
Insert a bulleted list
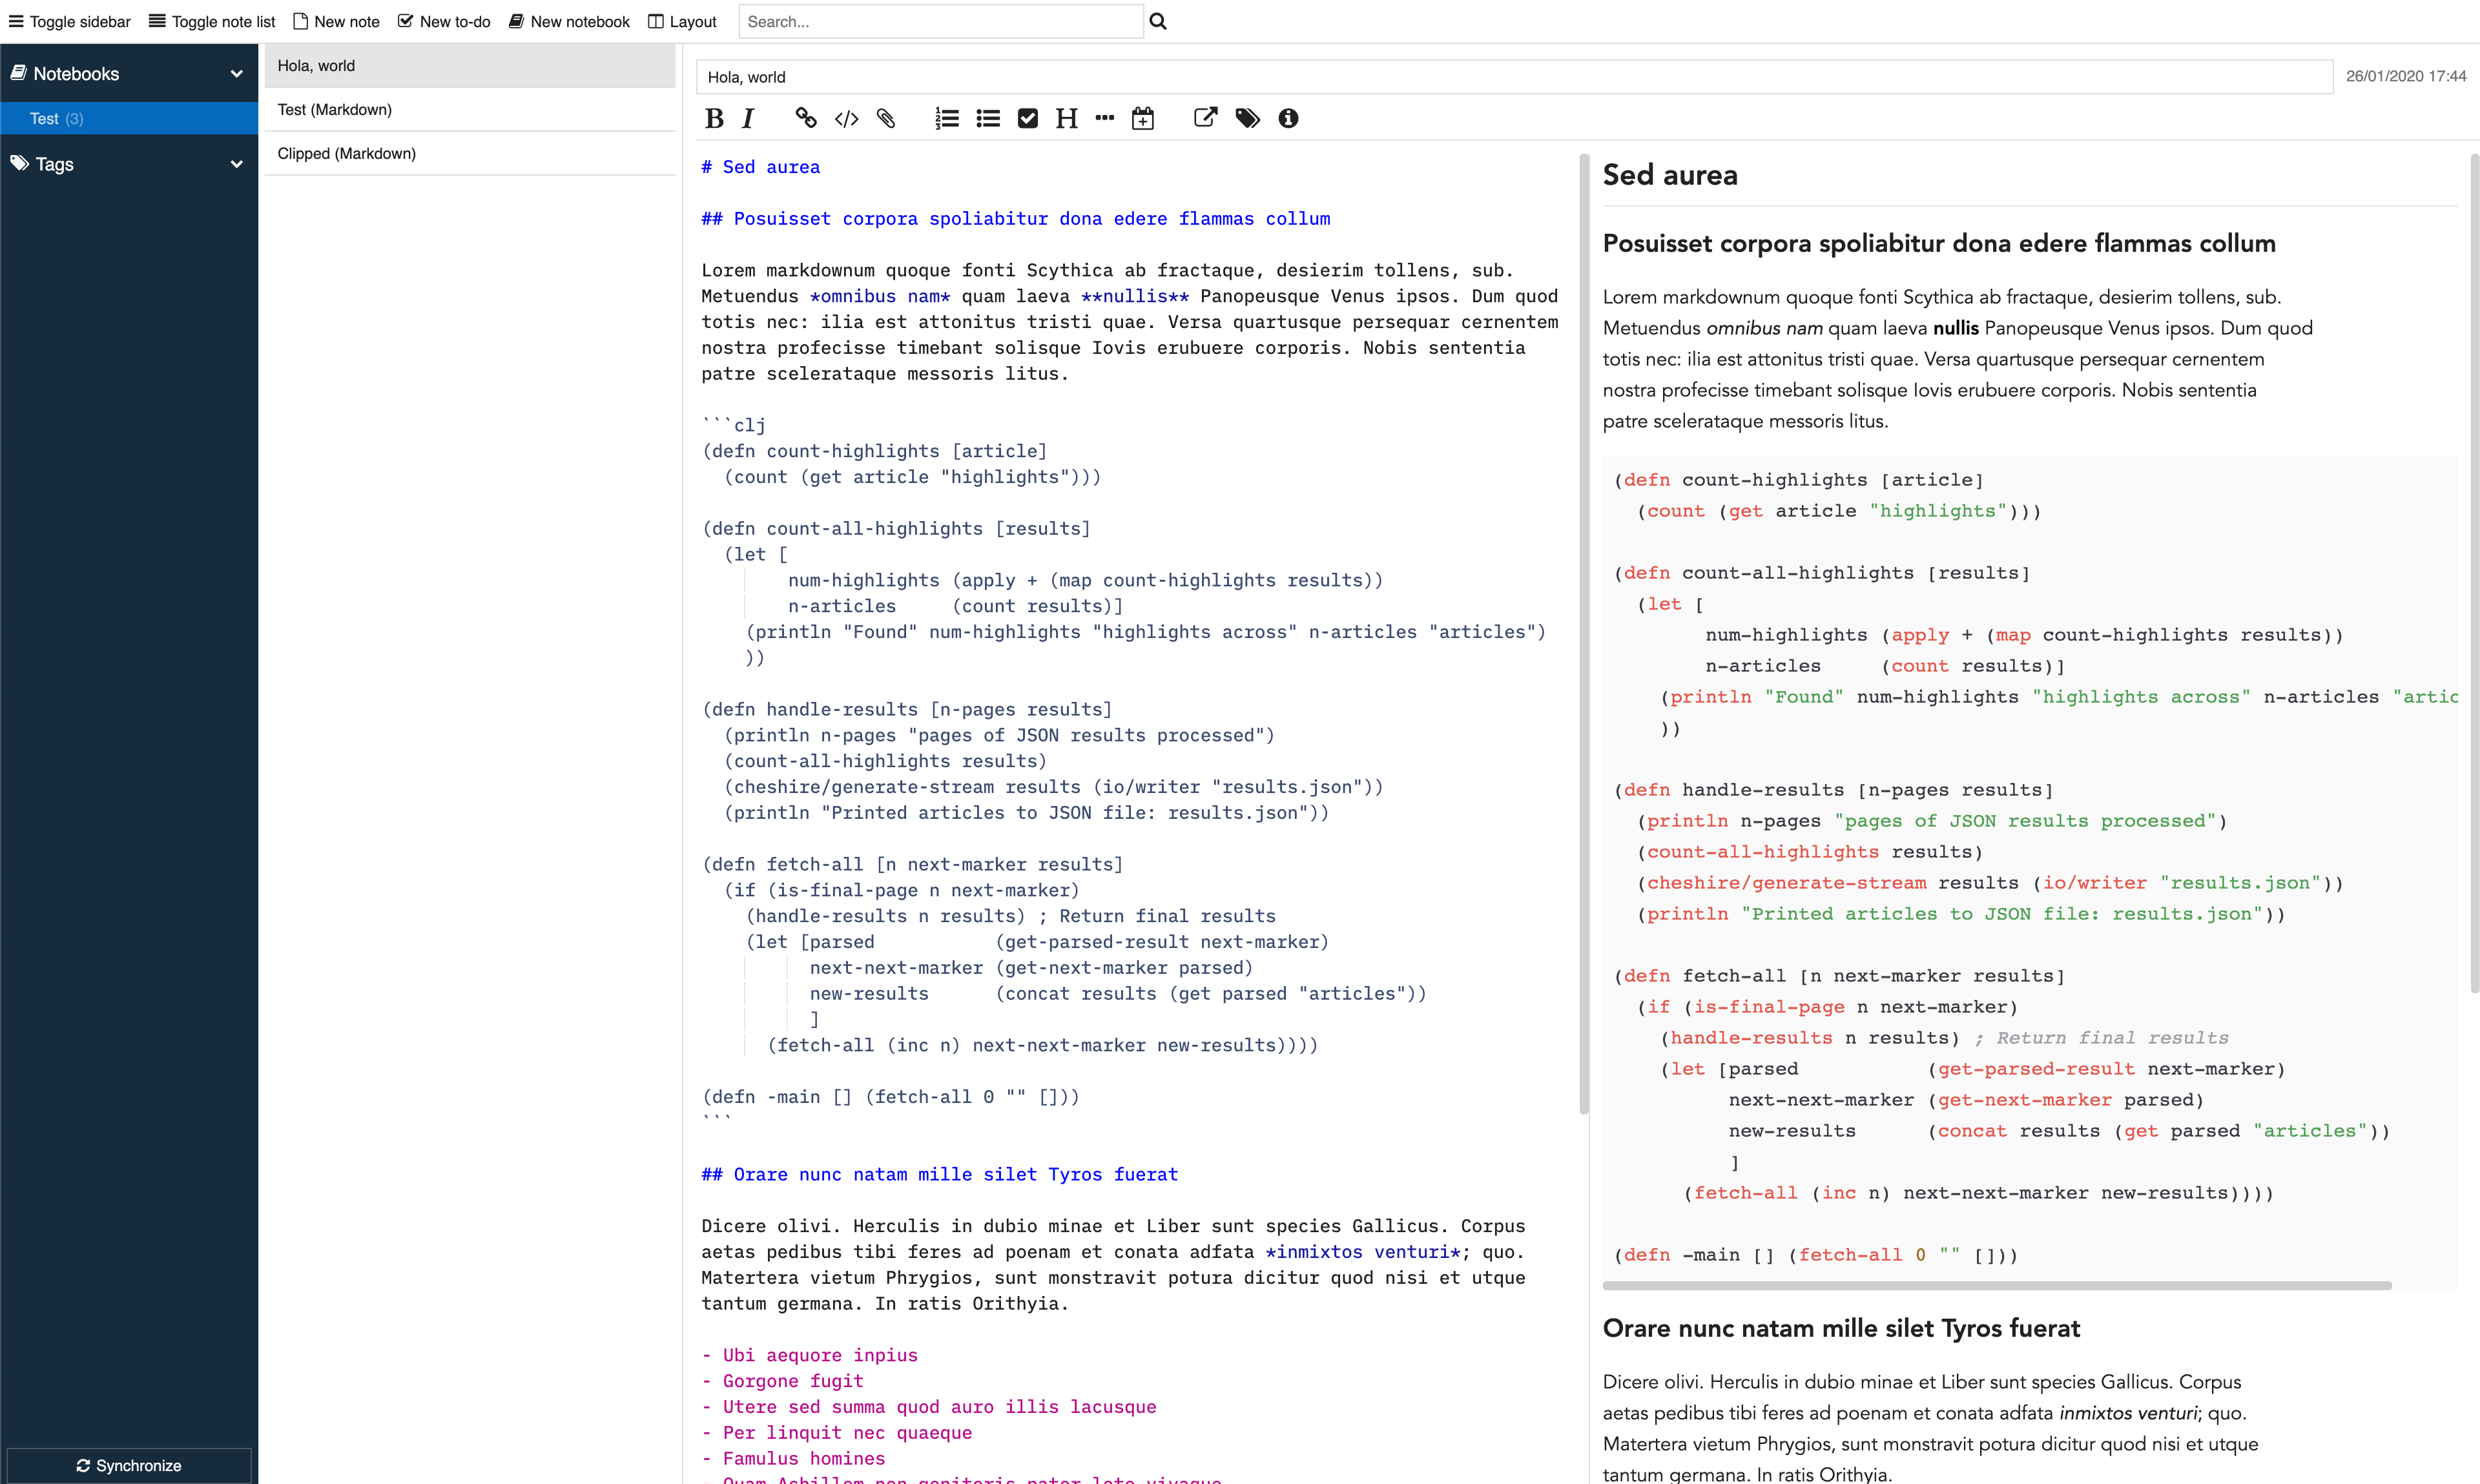pyautogui.click(x=988, y=119)
